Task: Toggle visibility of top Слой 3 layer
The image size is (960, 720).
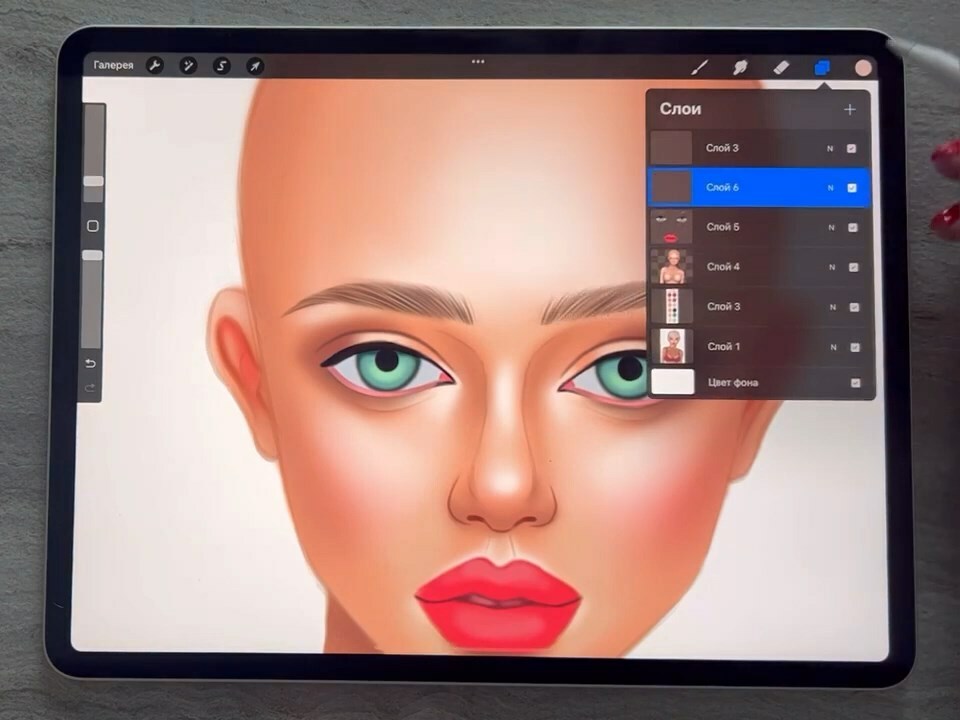Action: click(851, 149)
